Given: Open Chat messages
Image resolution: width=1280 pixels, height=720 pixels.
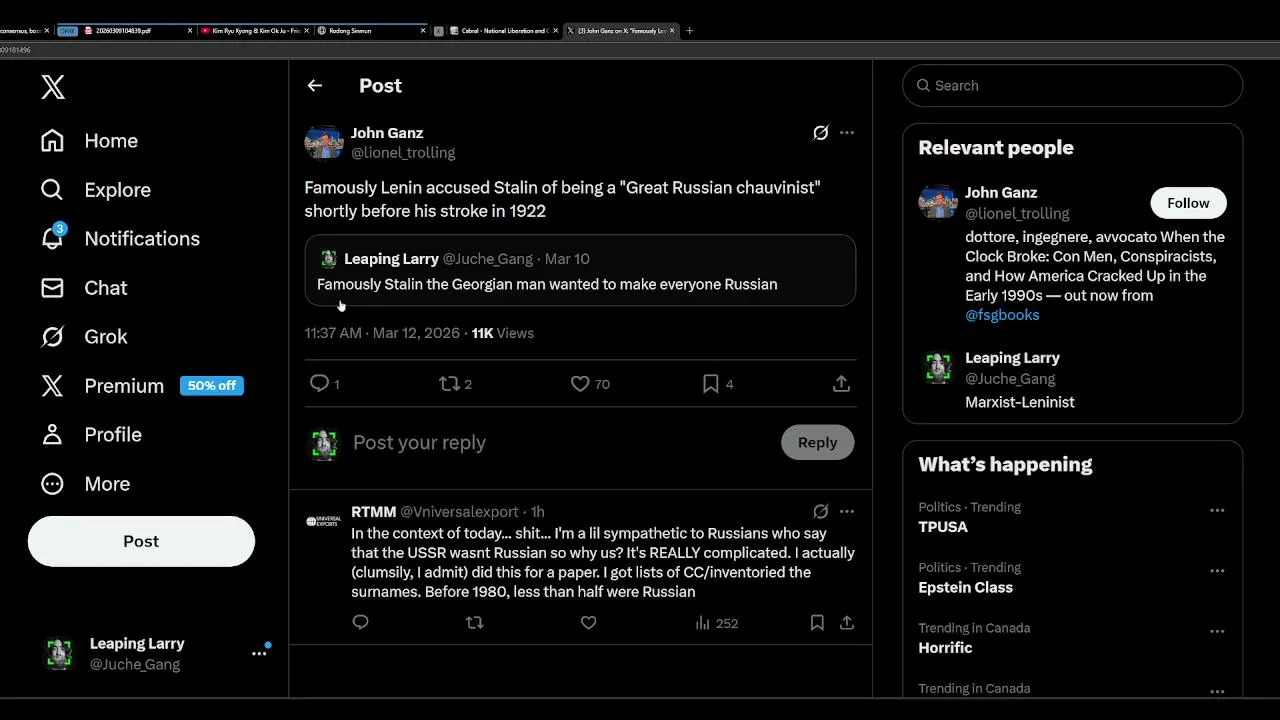Looking at the screenshot, I should [83, 288].
